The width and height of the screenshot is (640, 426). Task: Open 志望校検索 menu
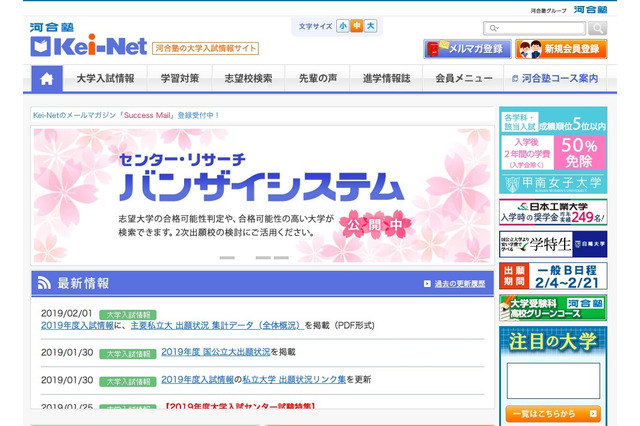click(248, 78)
